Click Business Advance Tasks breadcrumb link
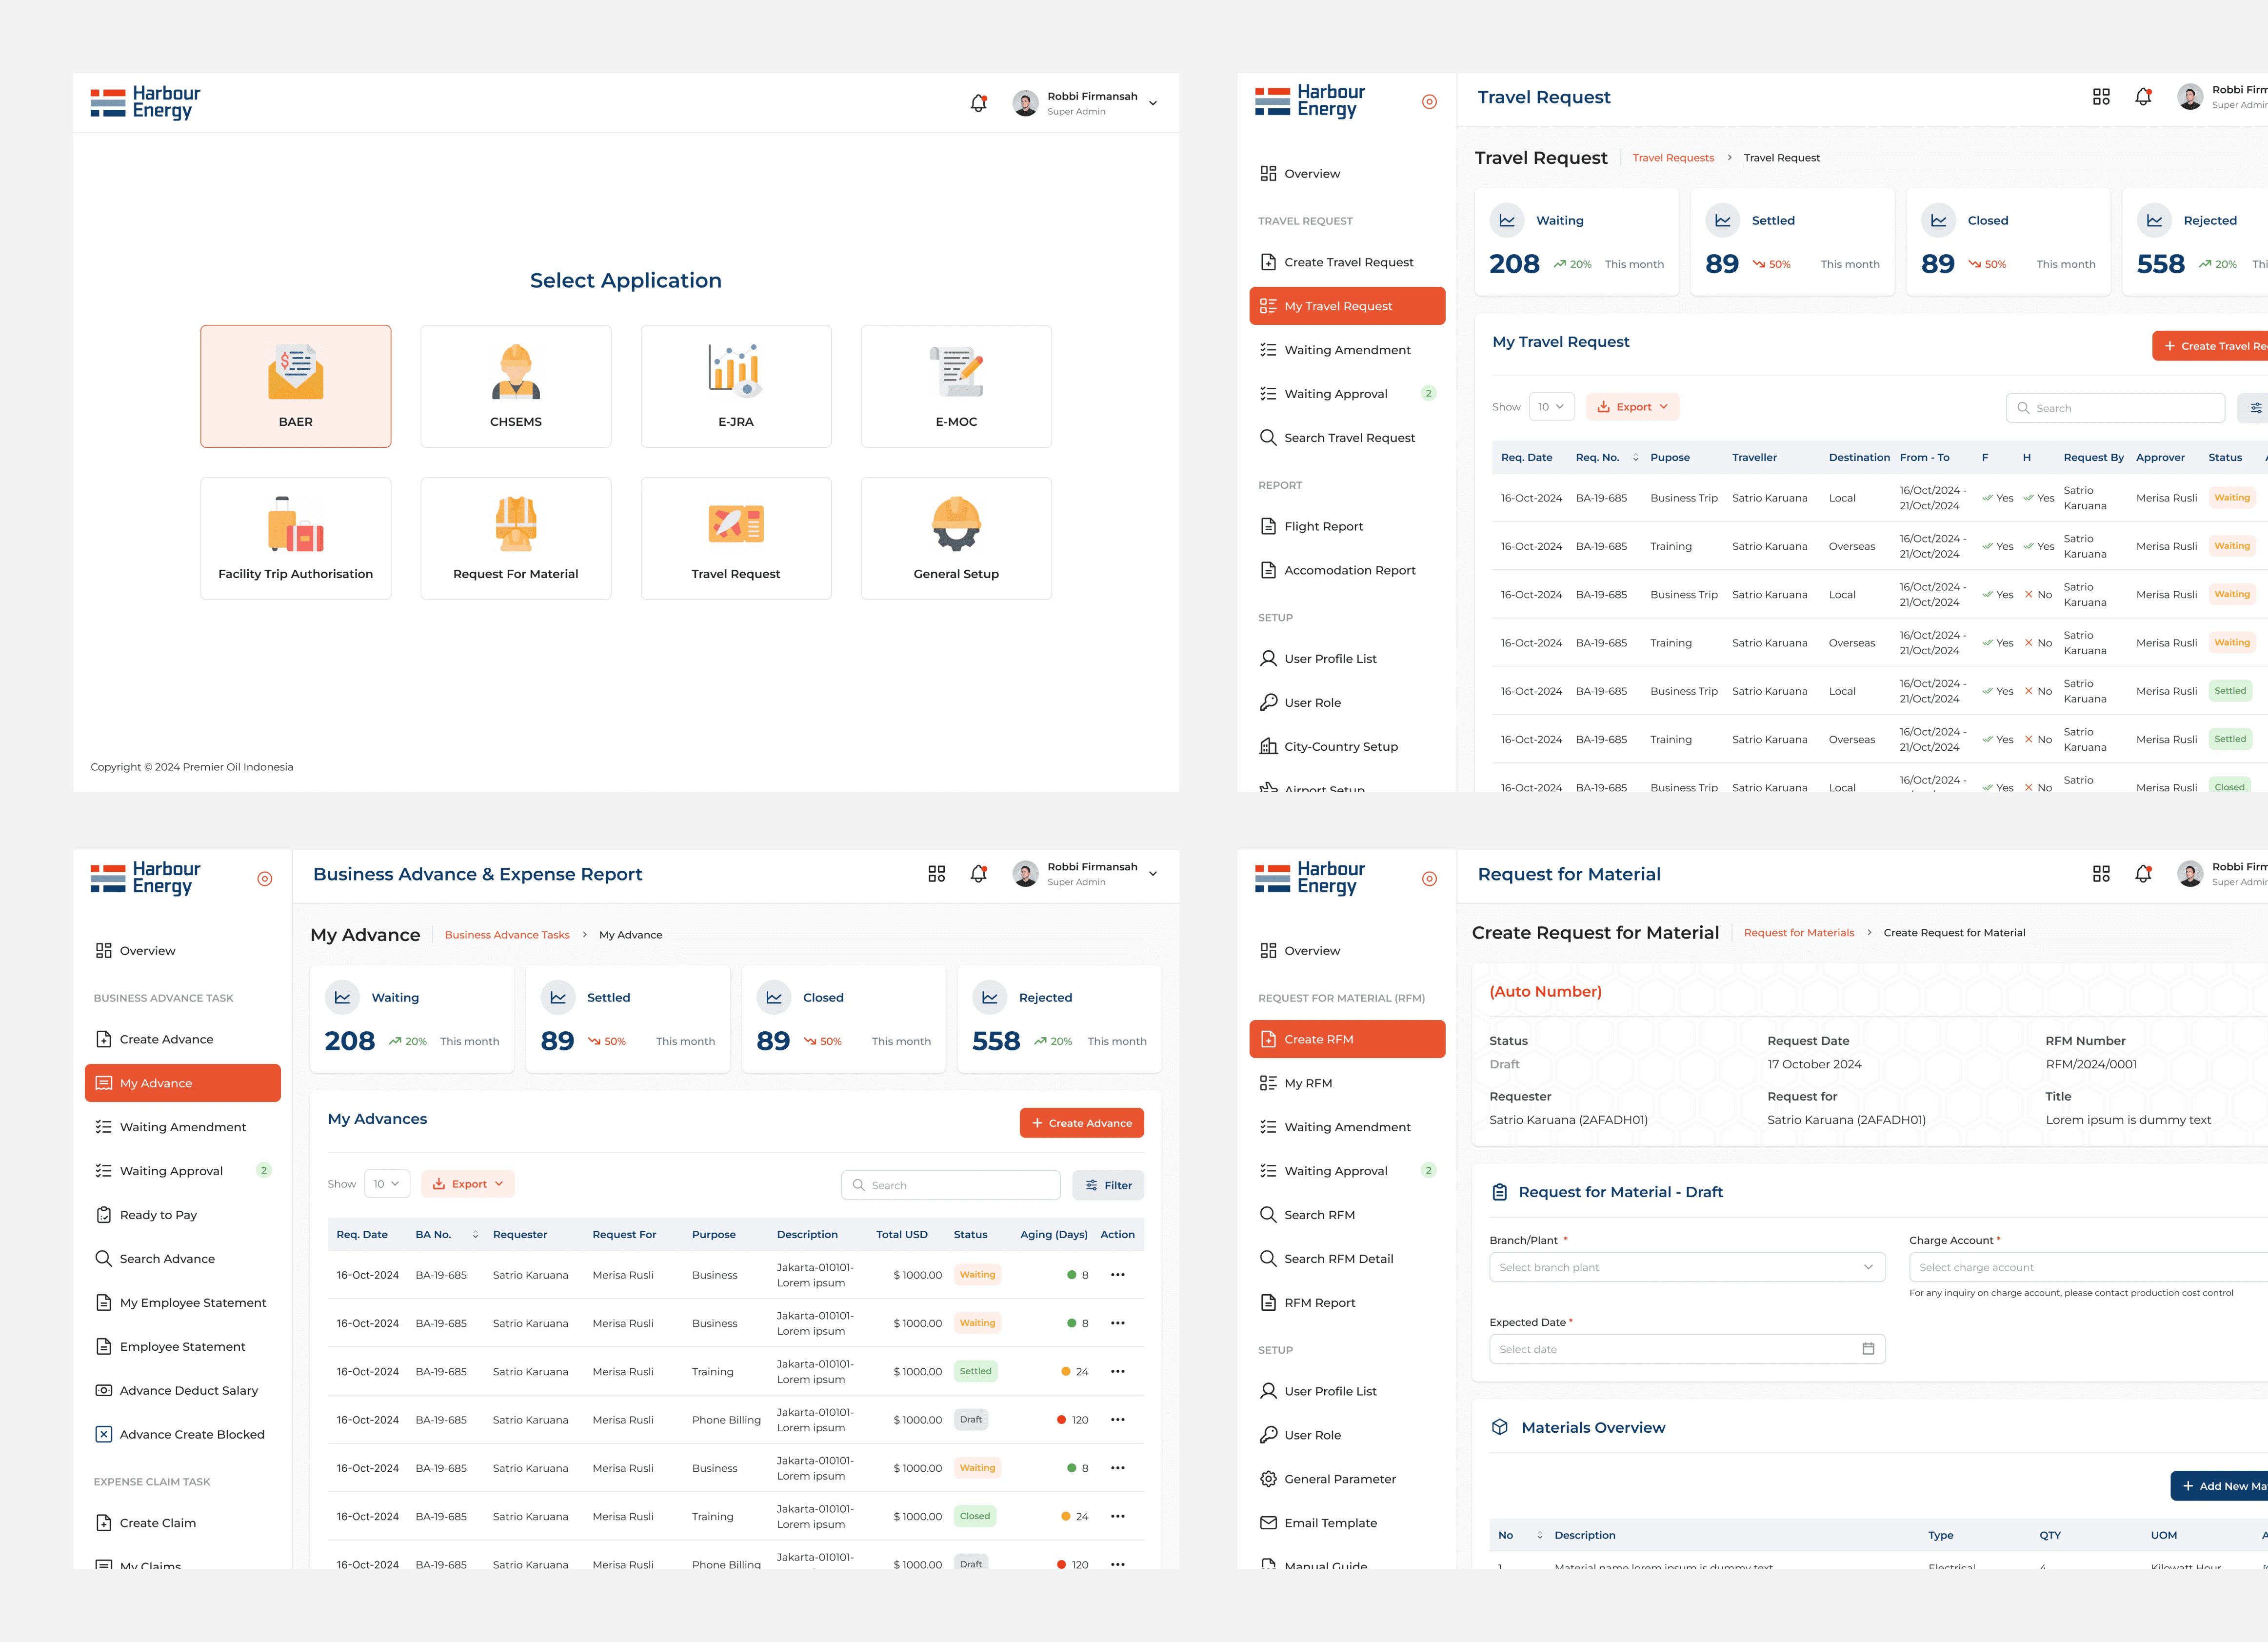 click(x=506, y=935)
